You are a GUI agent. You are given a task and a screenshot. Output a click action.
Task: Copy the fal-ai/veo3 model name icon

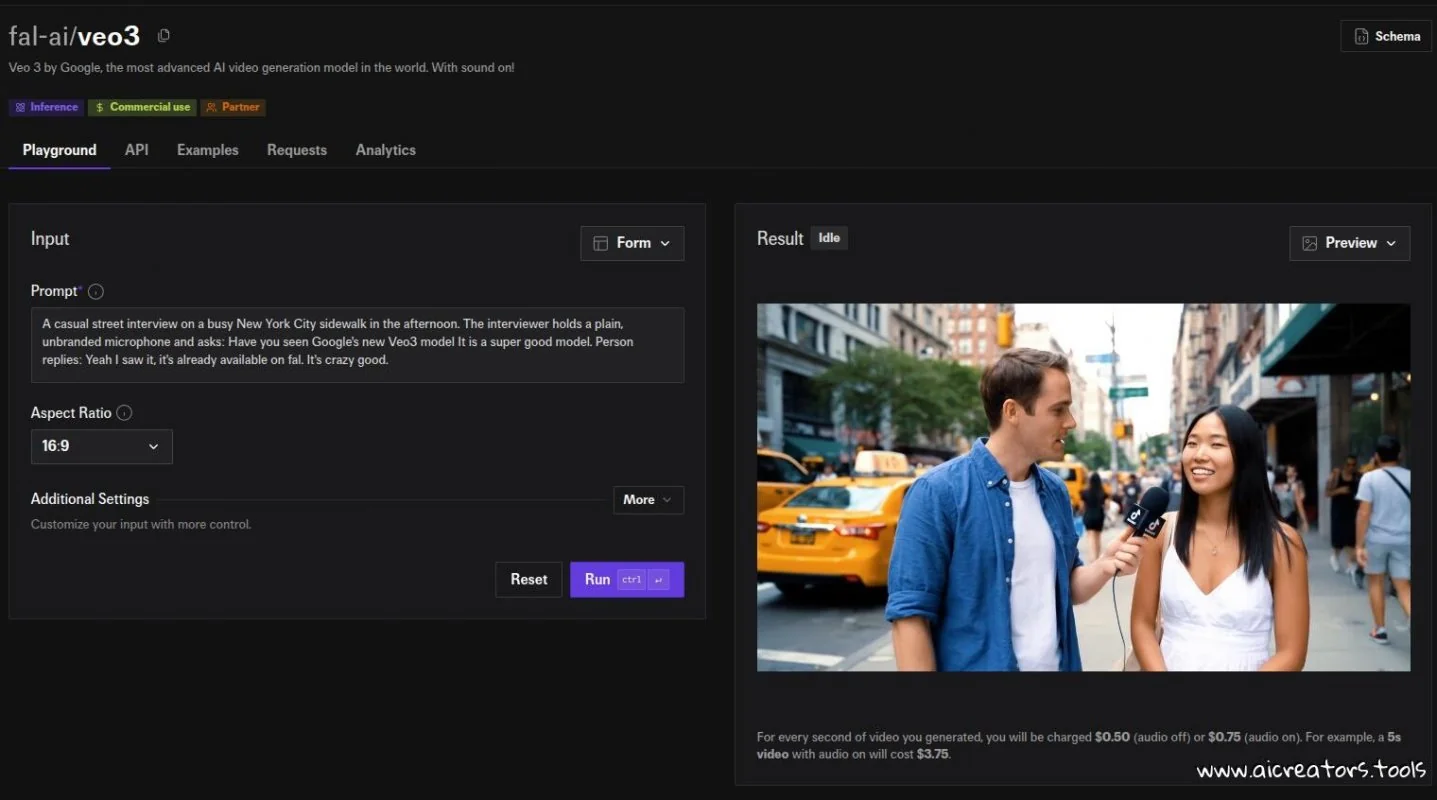tap(164, 36)
